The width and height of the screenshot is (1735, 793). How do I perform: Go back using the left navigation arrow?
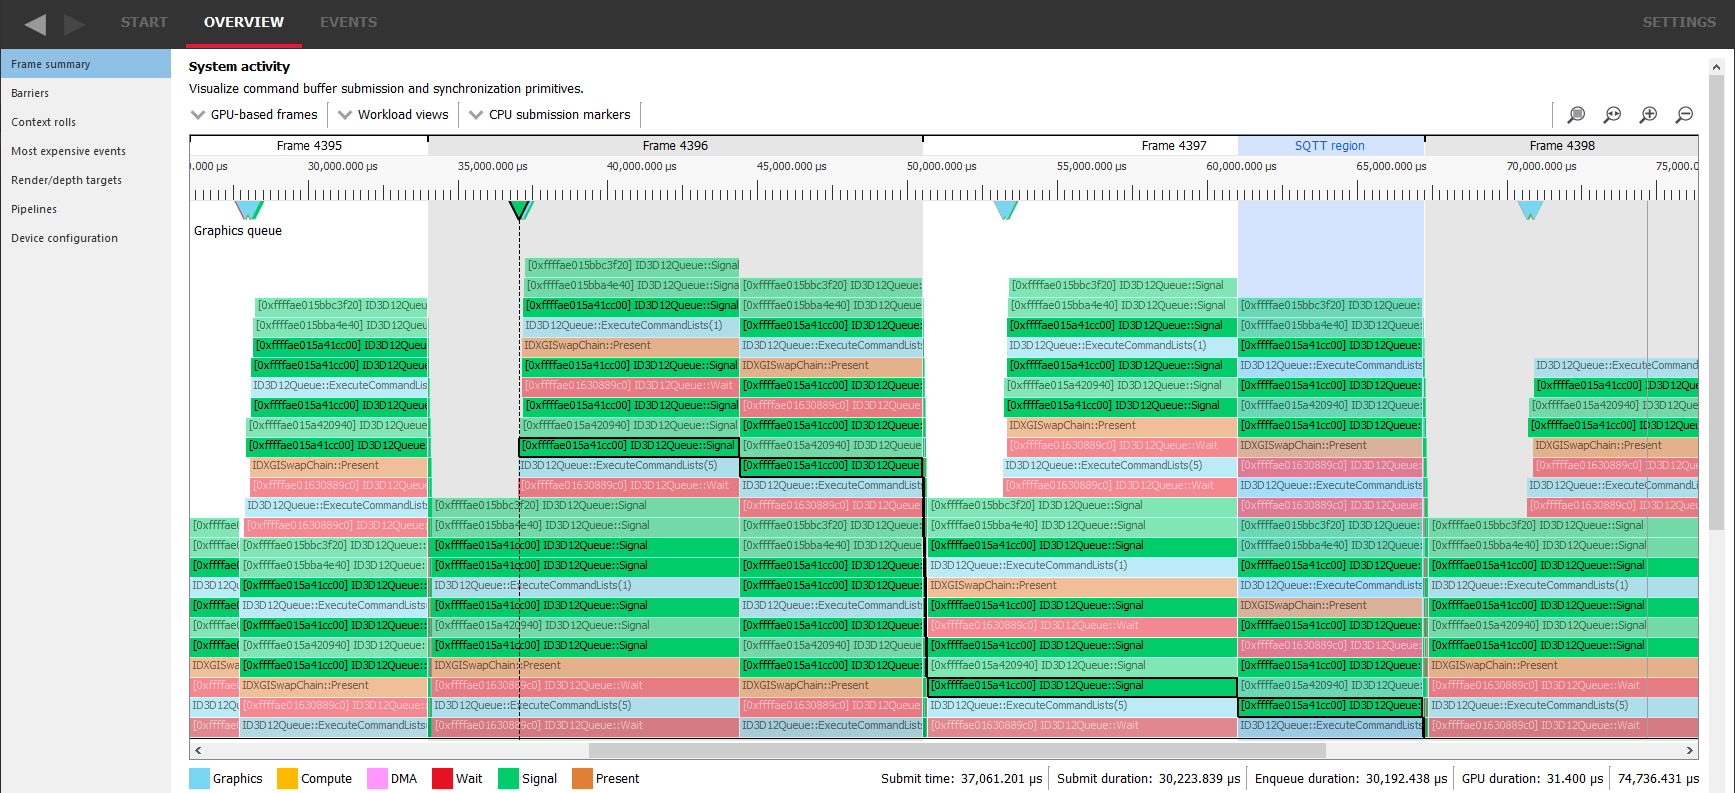click(35, 24)
